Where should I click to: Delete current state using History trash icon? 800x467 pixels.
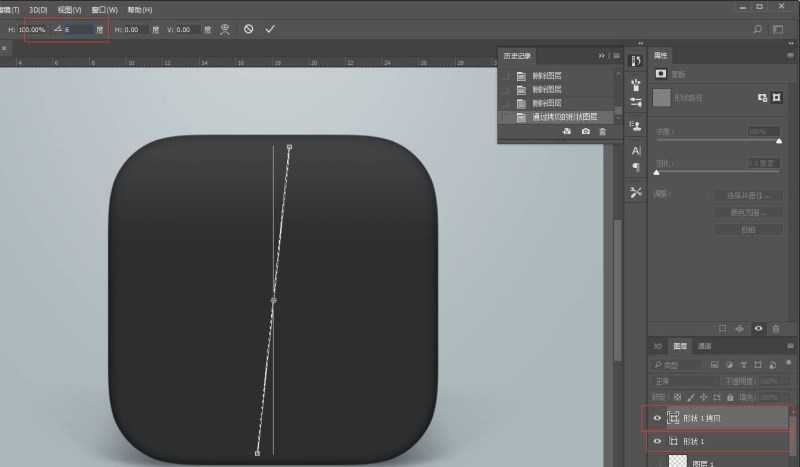tap(602, 132)
